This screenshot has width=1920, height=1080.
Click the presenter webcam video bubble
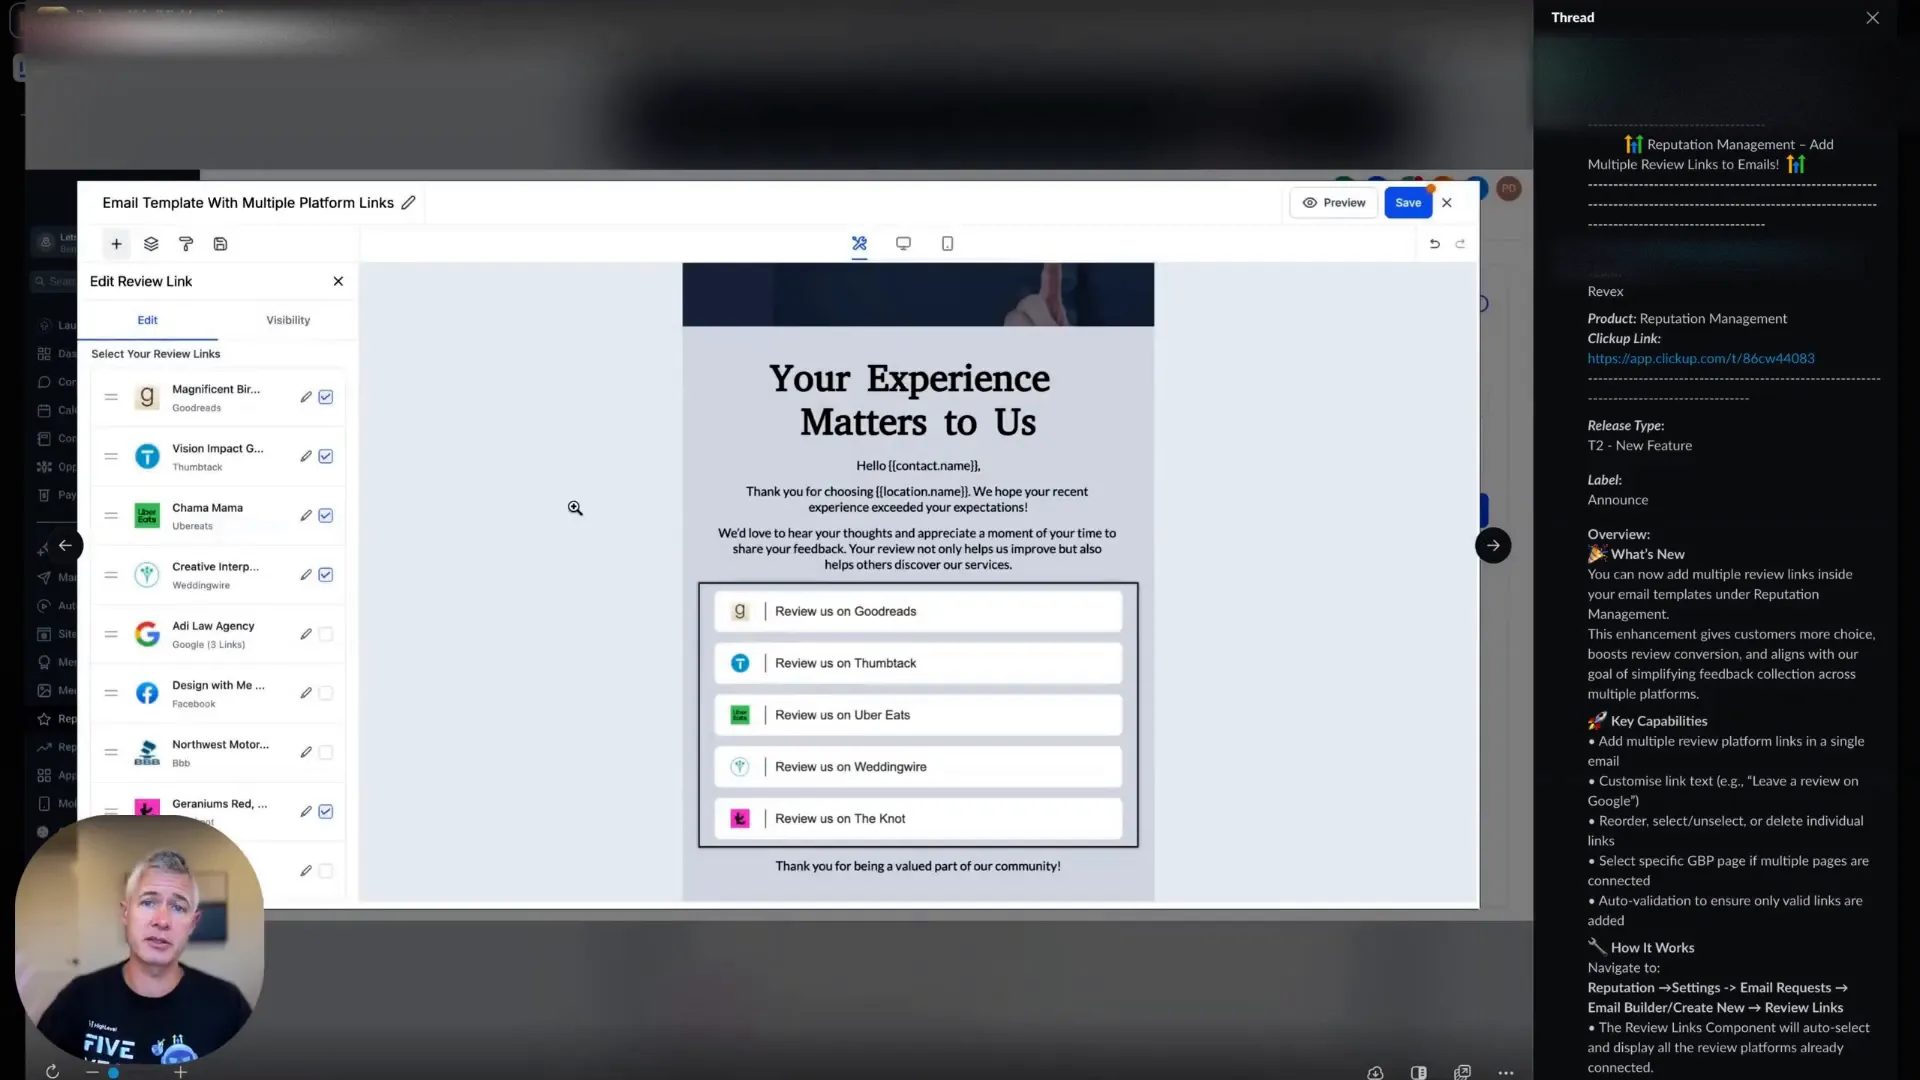tap(139, 939)
